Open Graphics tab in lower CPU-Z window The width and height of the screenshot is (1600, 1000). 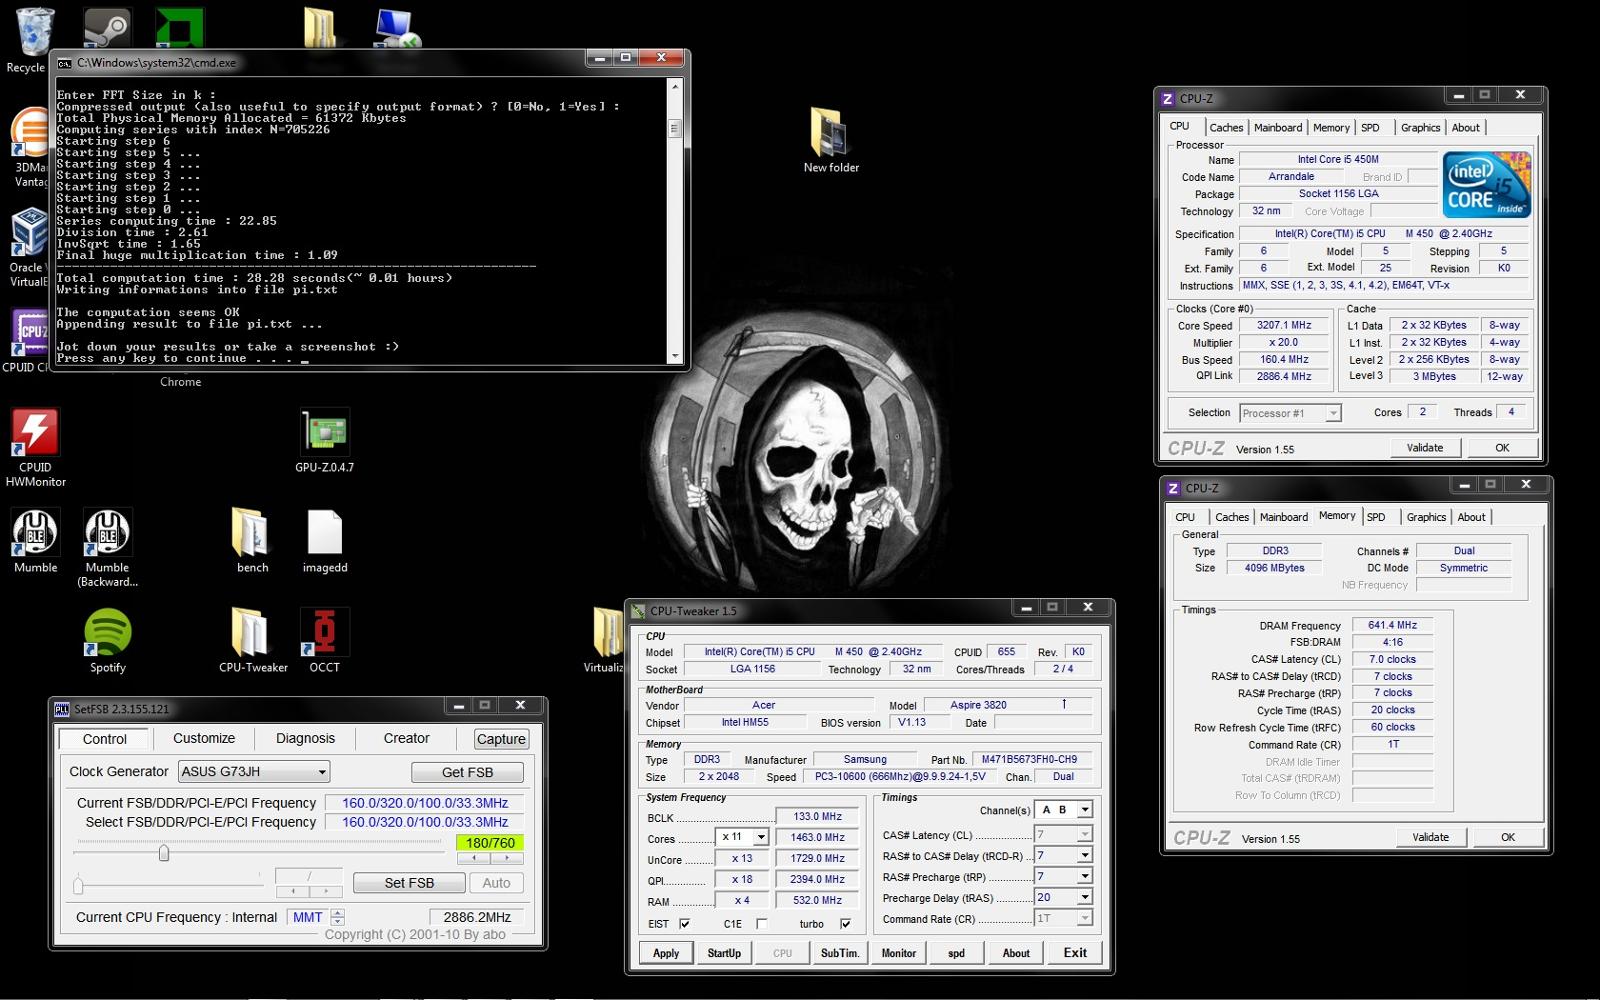(x=1426, y=518)
